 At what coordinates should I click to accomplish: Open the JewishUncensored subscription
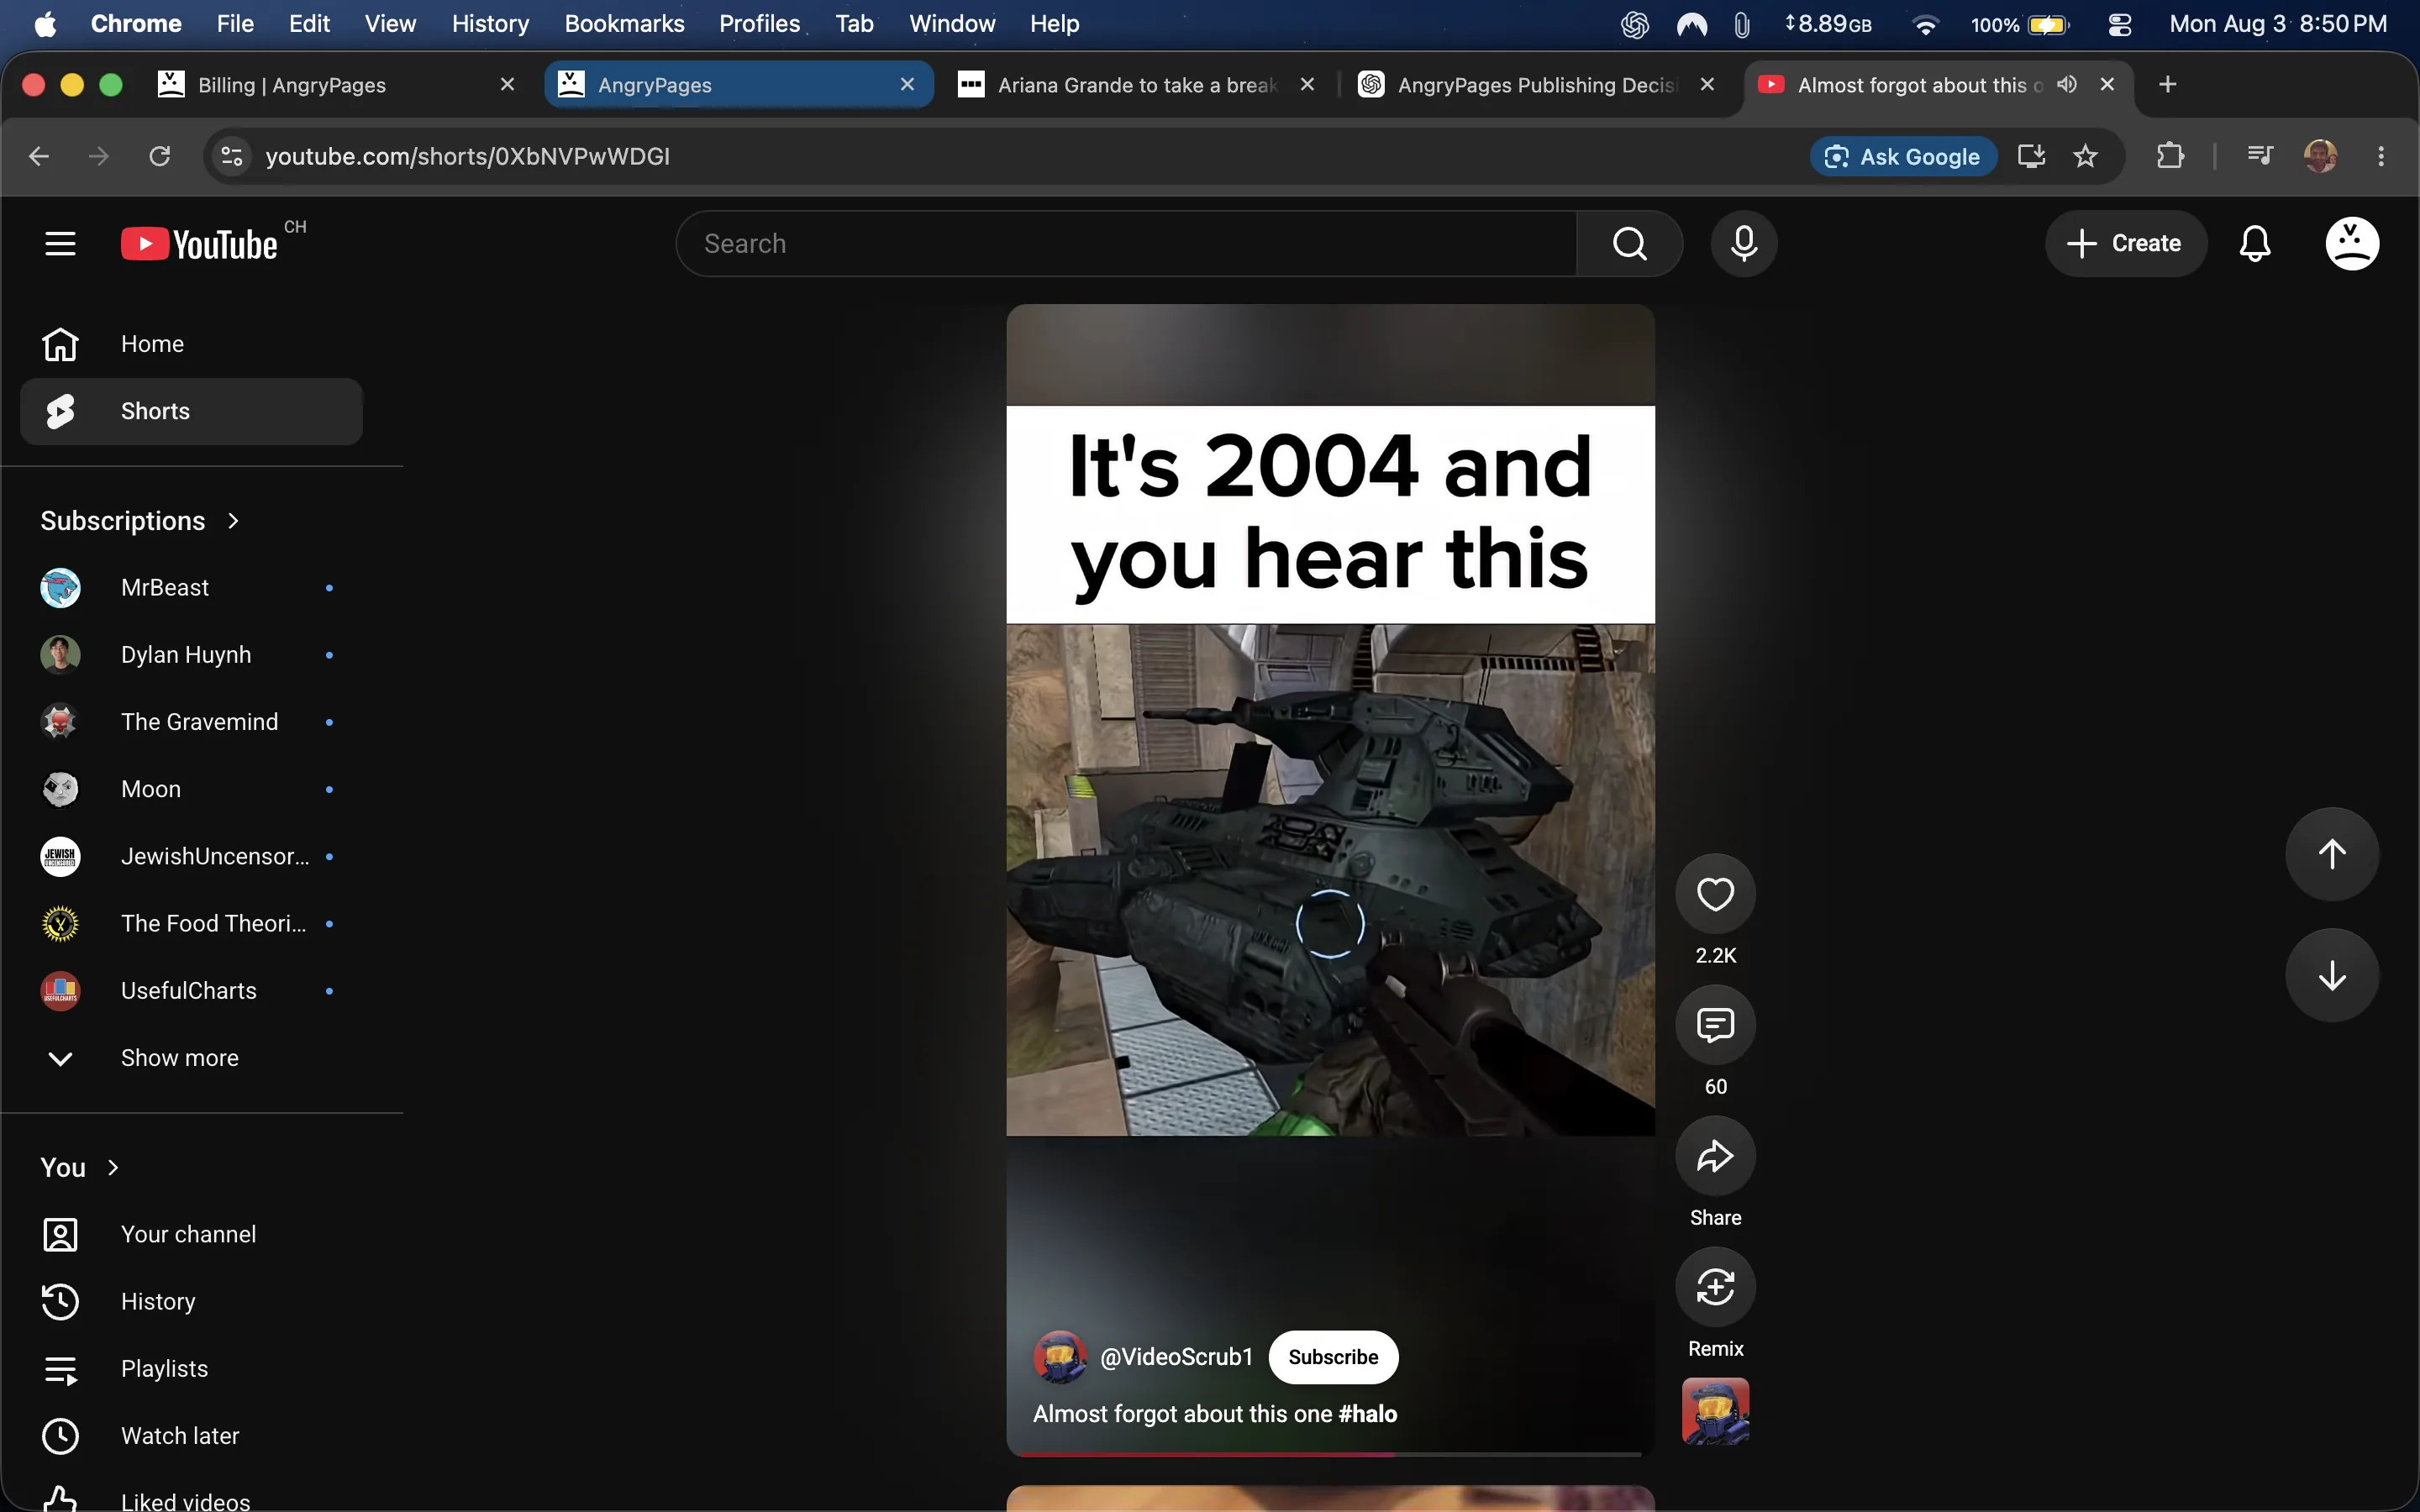(191, 856)
